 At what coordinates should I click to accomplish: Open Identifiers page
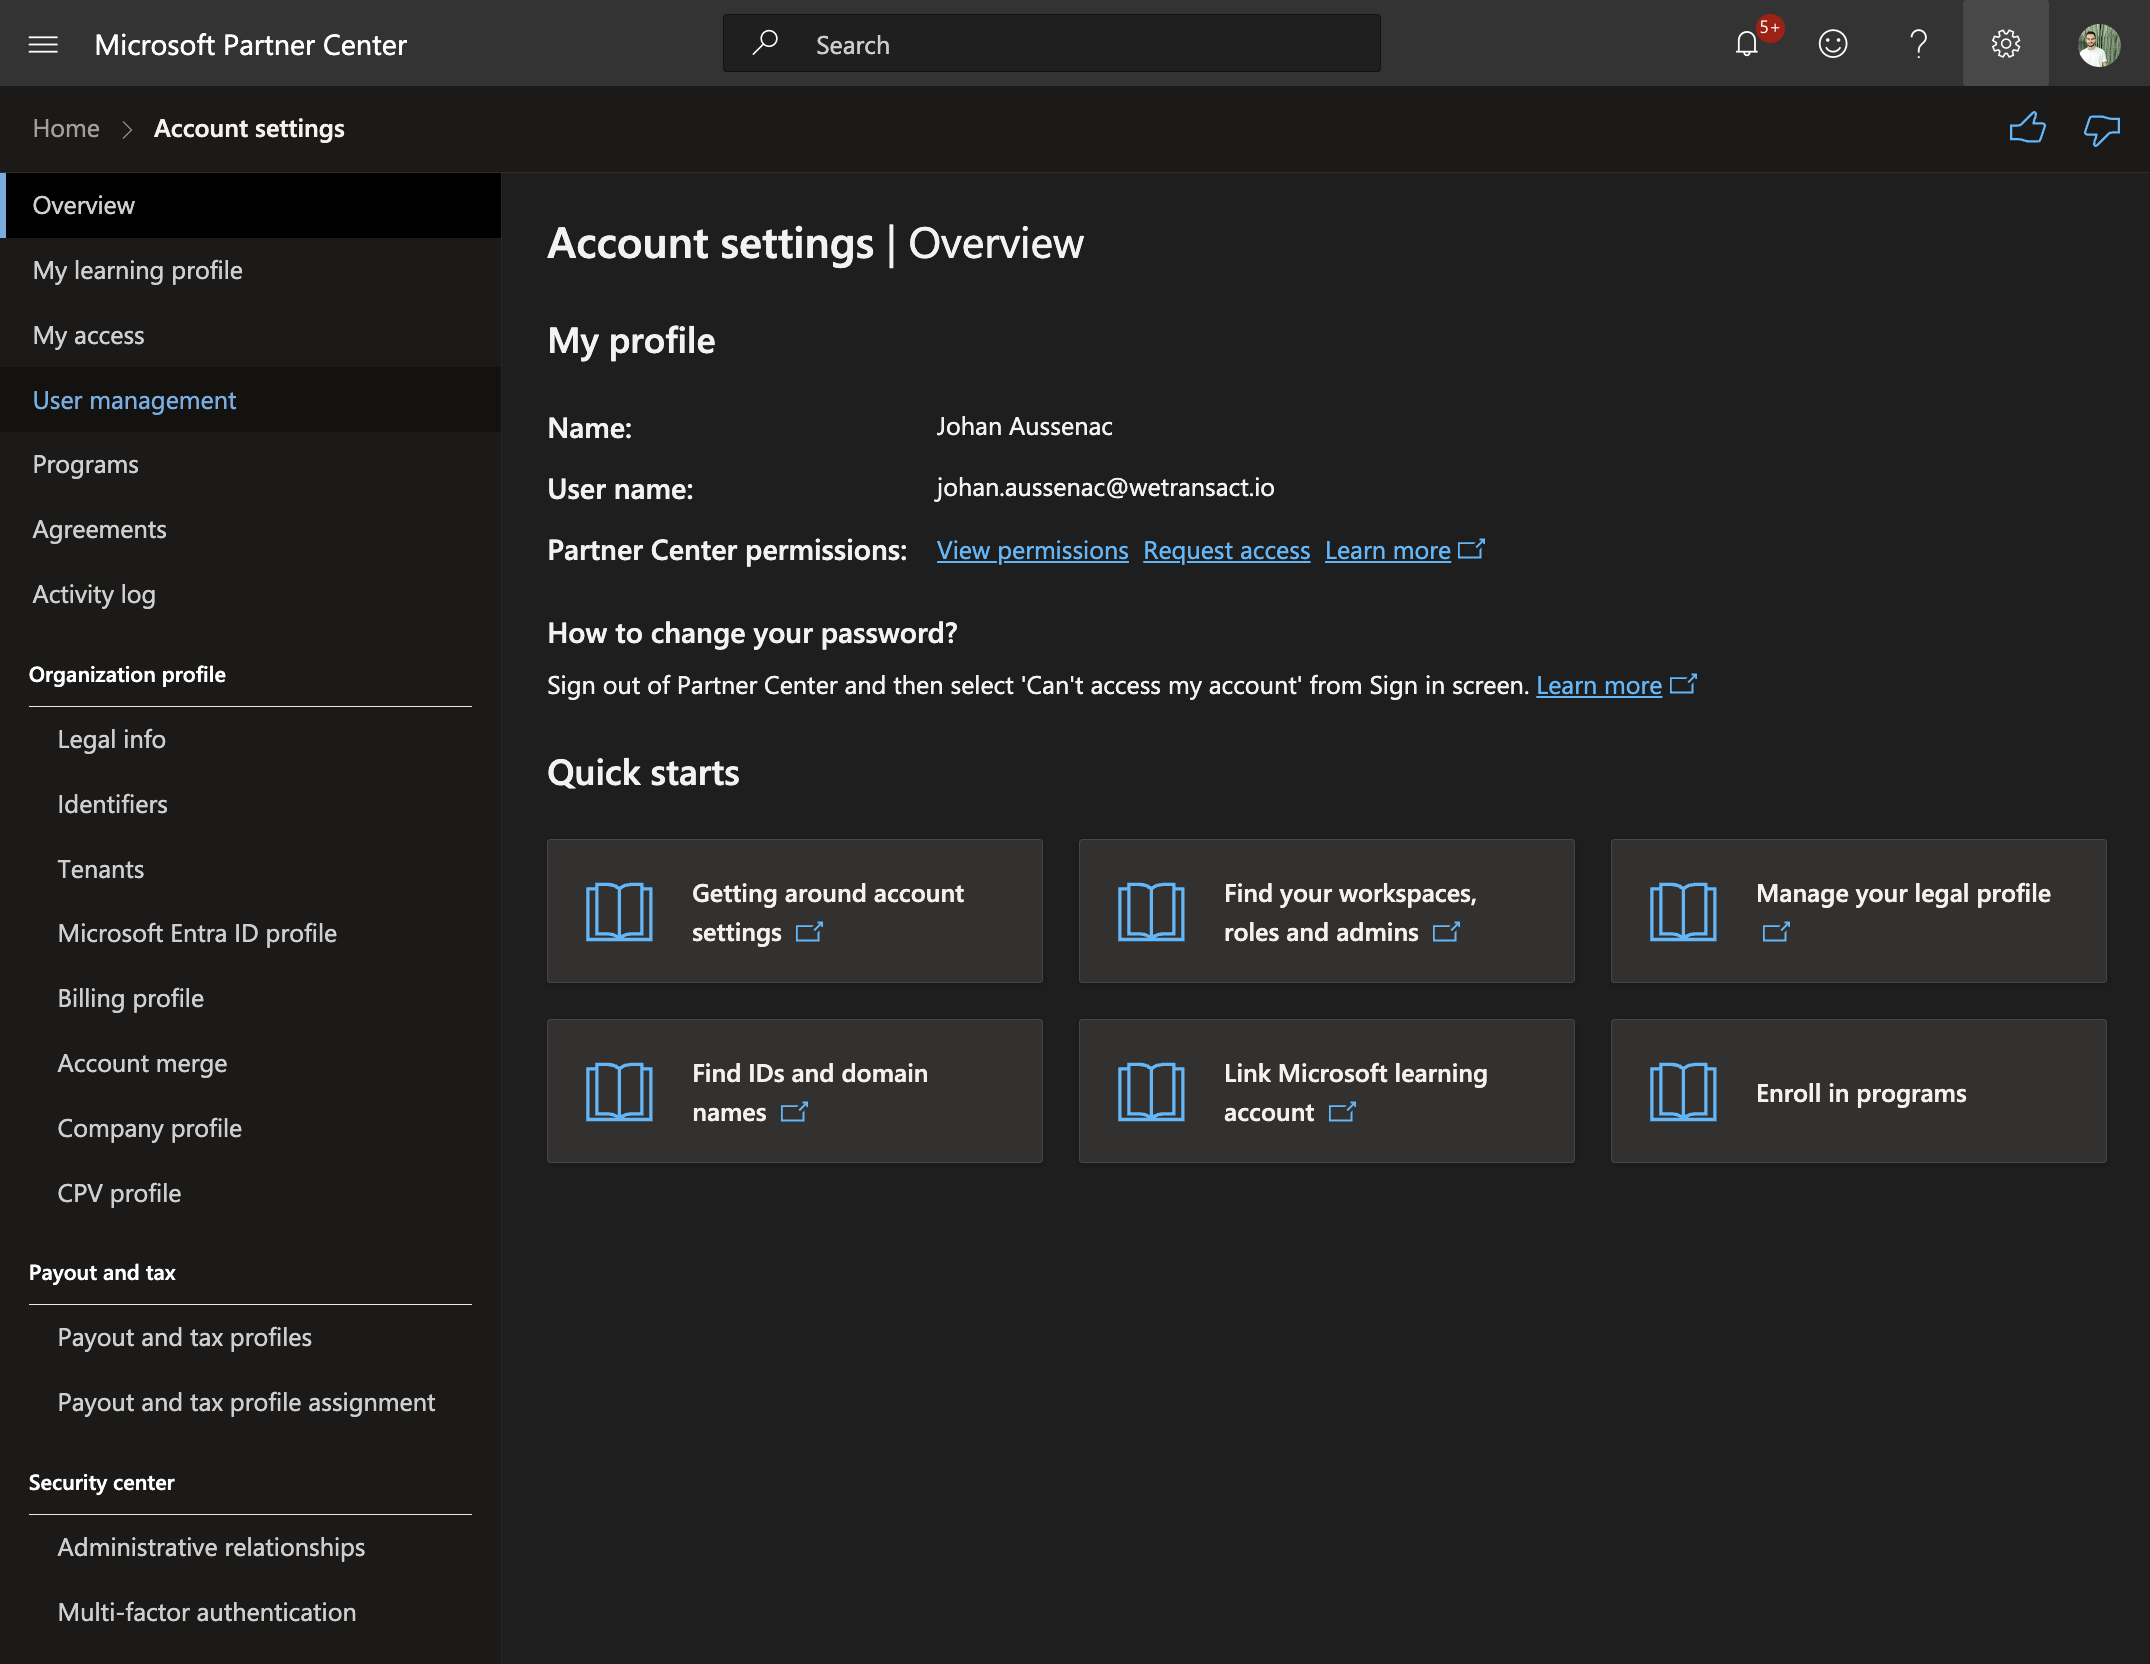(x=250, y=804)
